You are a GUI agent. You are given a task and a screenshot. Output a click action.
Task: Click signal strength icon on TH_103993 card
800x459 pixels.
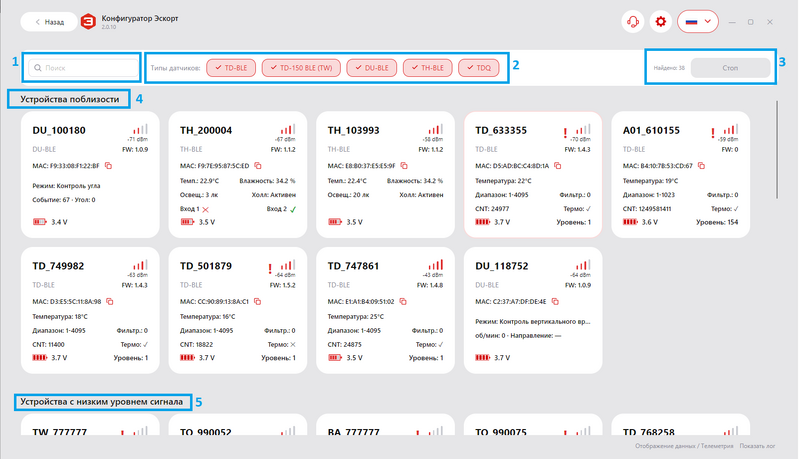(x=435, y=130)
